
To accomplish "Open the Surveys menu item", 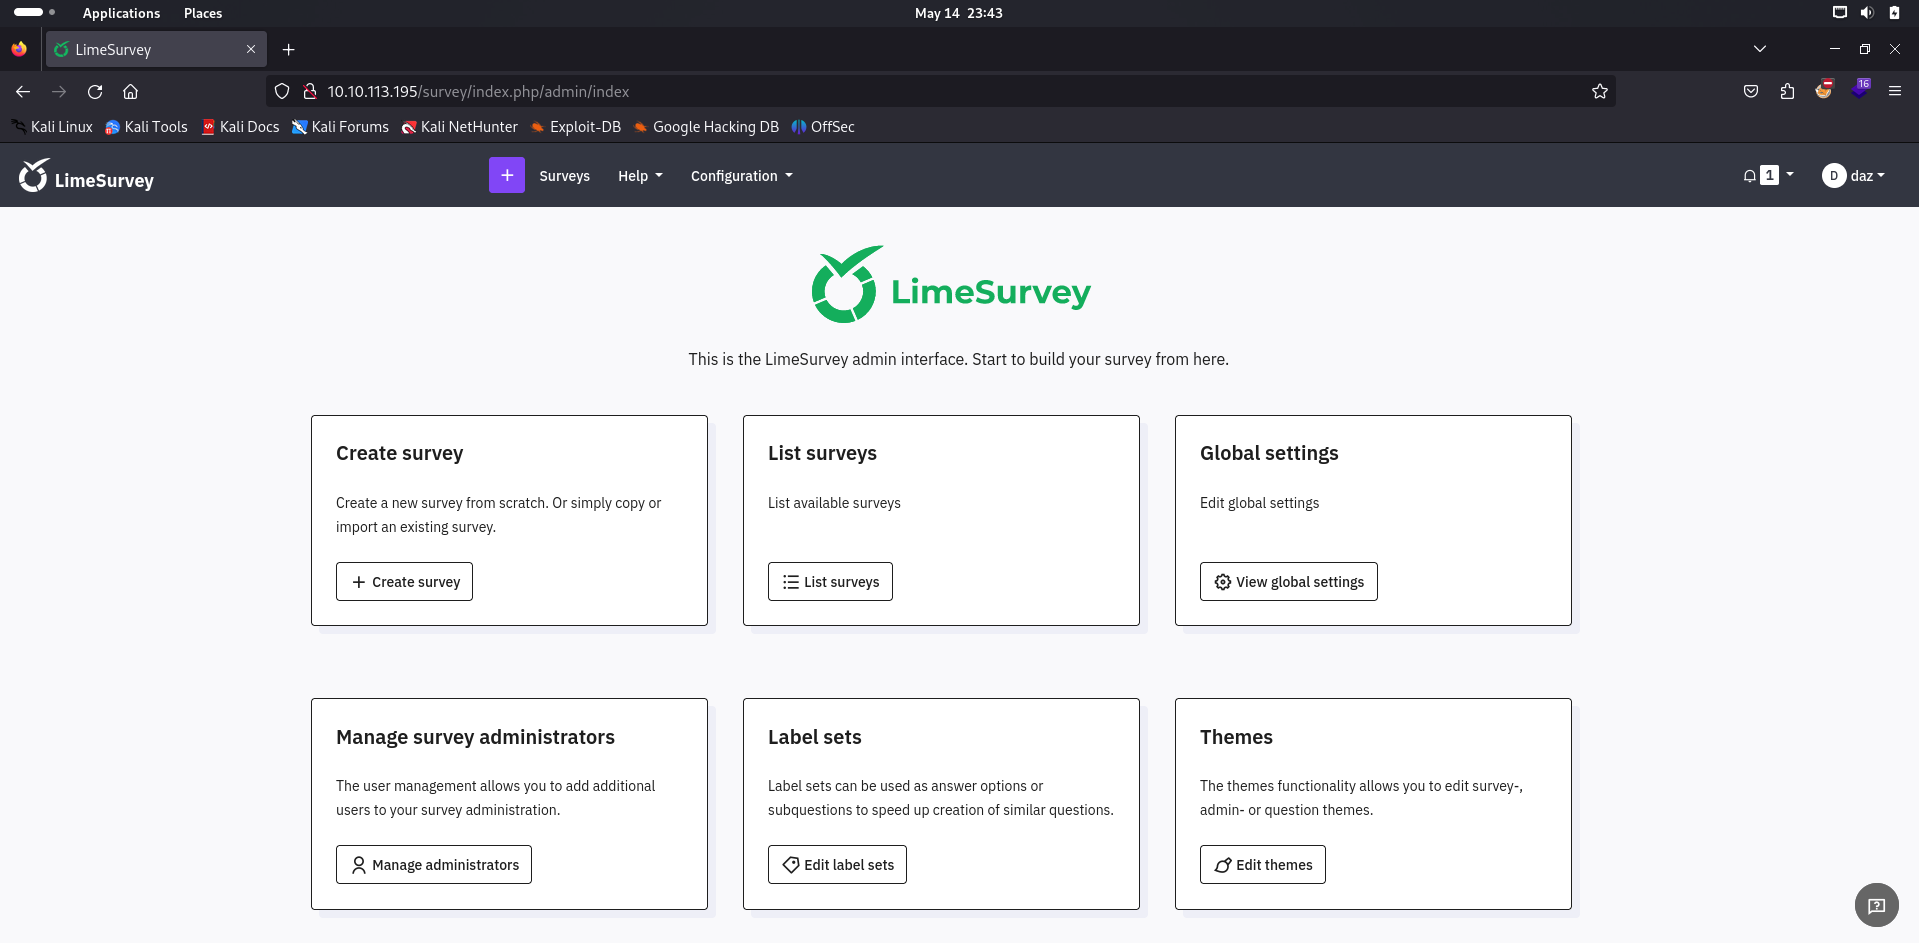I will pyautogui.click(x=564, y=176).
